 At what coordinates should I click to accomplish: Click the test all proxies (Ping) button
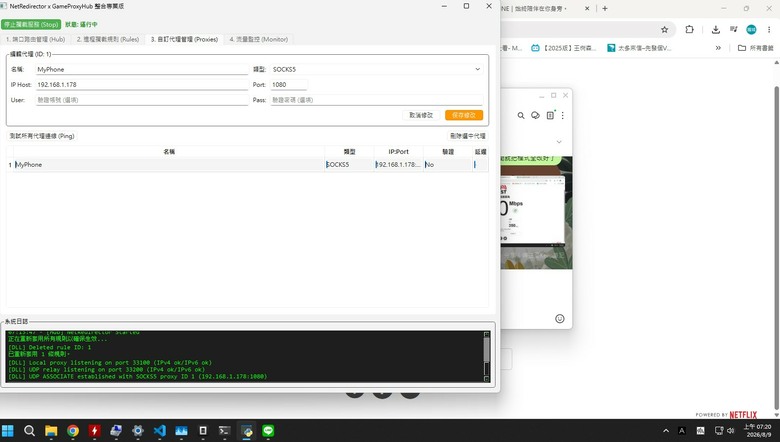point(42,136)
